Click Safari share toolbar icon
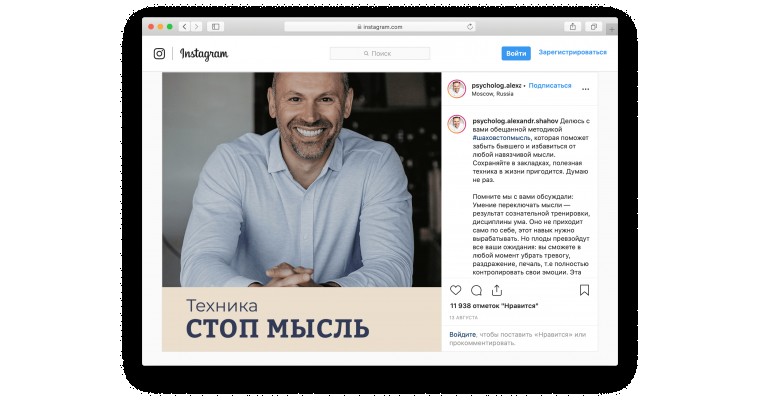This screenshot has width=760, height=400. pyautogui.click(x=572, y=27)
